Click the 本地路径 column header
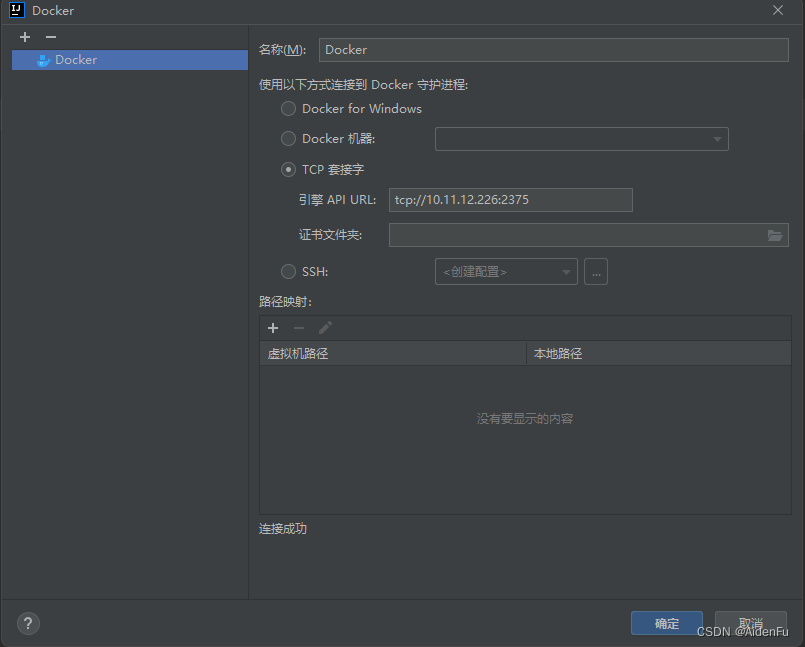This screenshot has width=805, height=647. (659, 353)
